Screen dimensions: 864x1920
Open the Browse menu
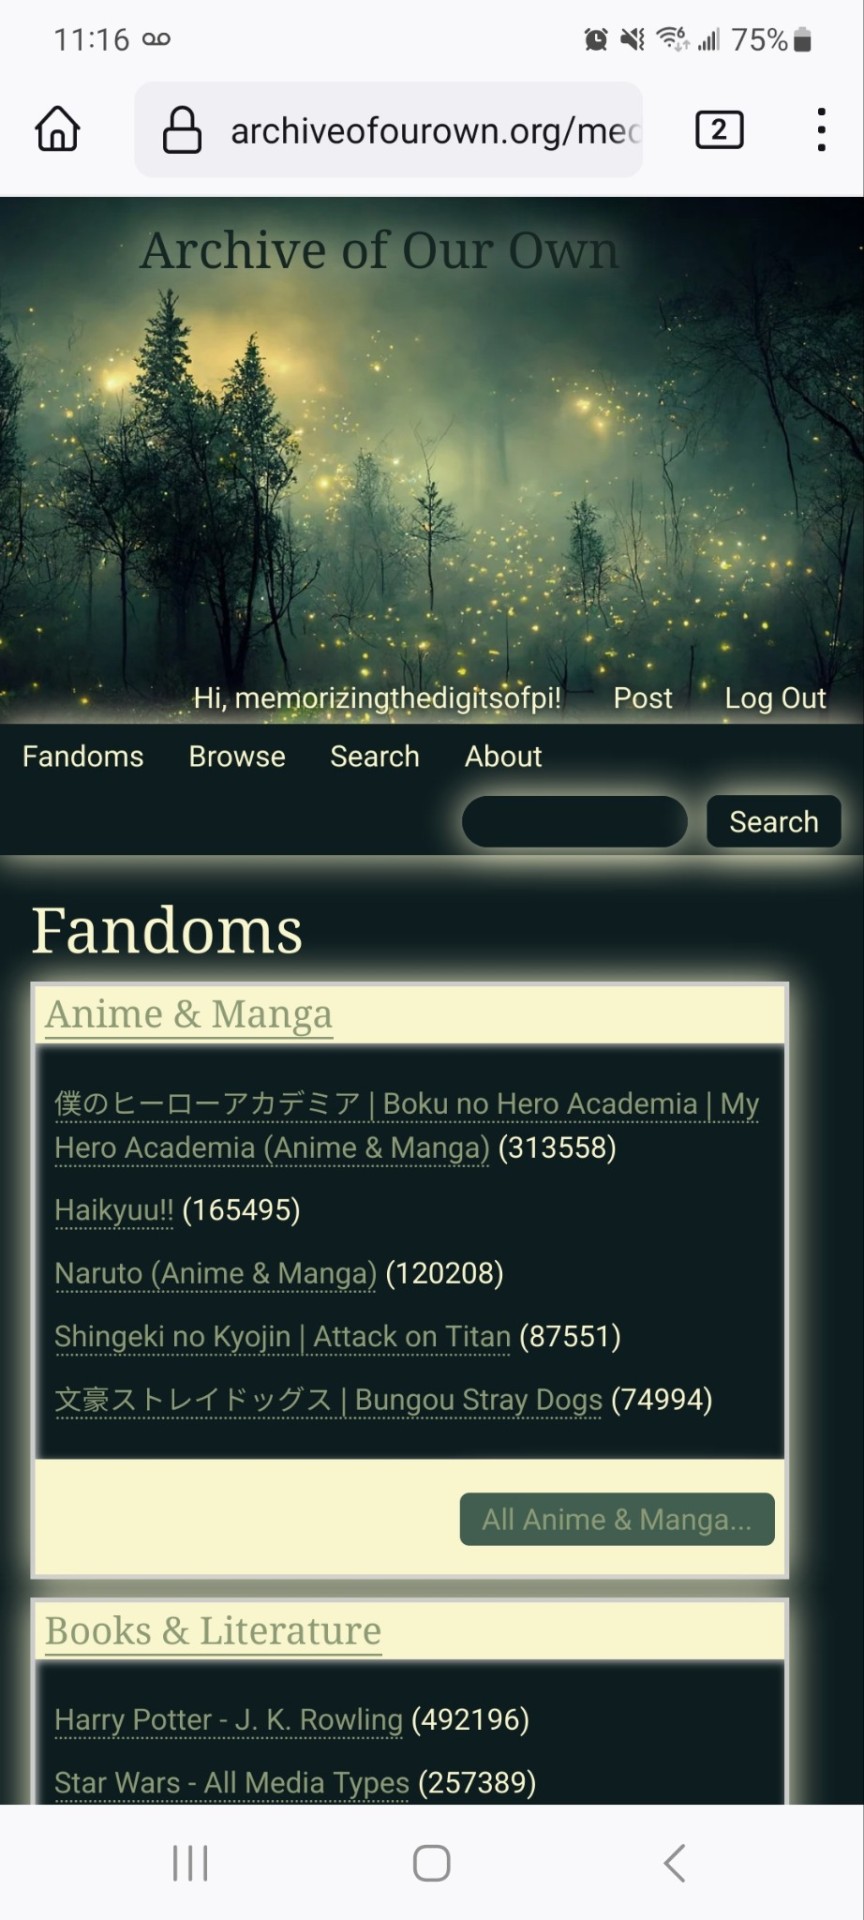(x=237, y=756)
